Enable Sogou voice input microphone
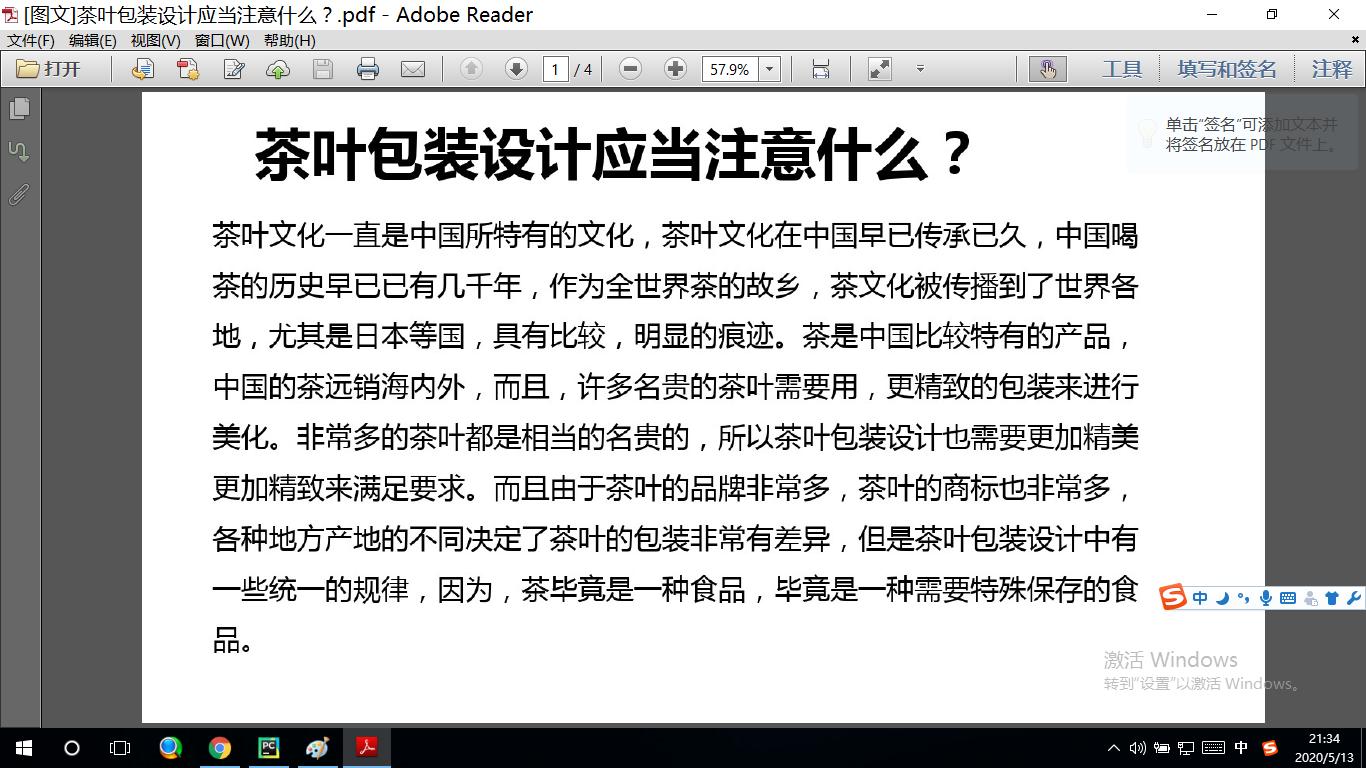The height and width of the screenshot is (768, 1366). [x=1266, y=597]
